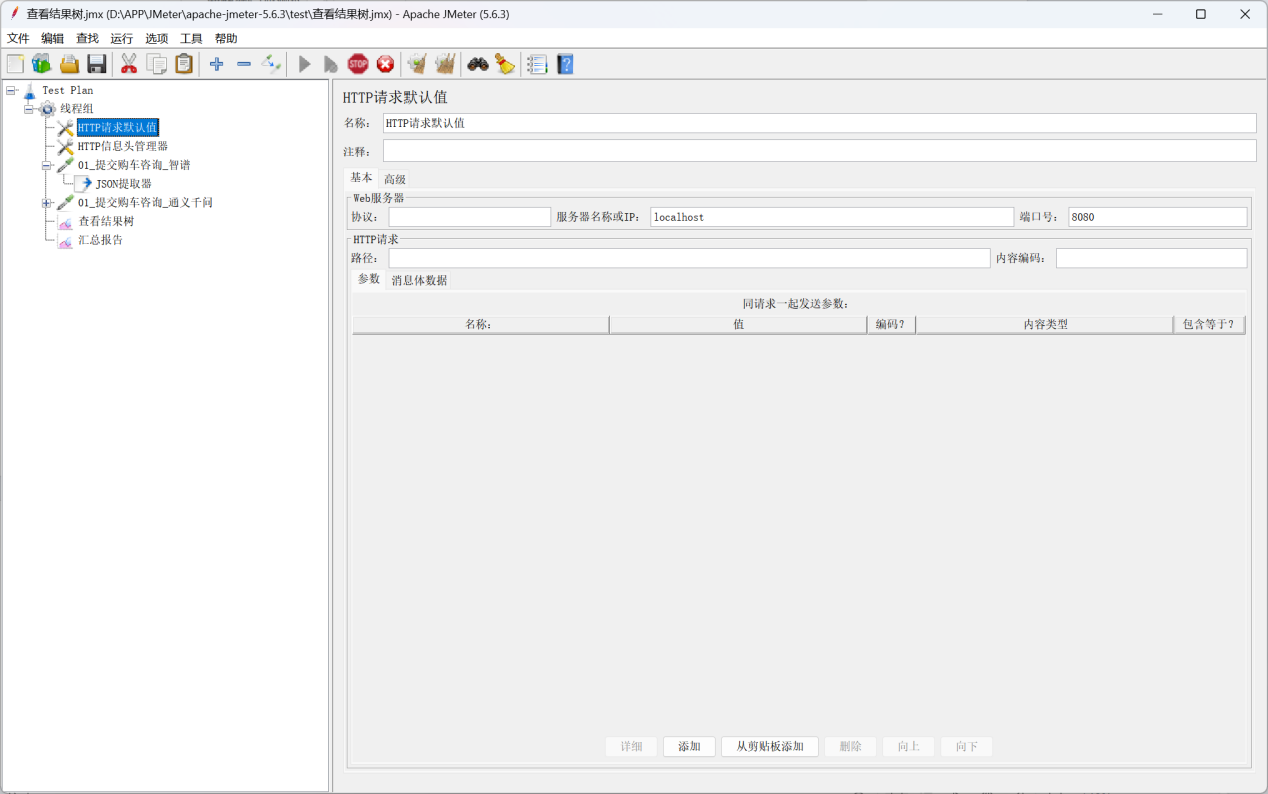Collapse the Test Plan tree node
Screen dimensions: 1268x794
point(11,90)
